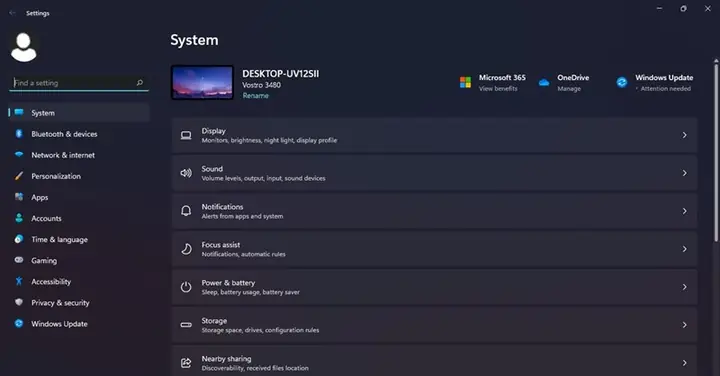The height and width of the screenshot is (376, 720).
Task: Click the Vostro 3480 model text
Action: (x=261, y=85)
